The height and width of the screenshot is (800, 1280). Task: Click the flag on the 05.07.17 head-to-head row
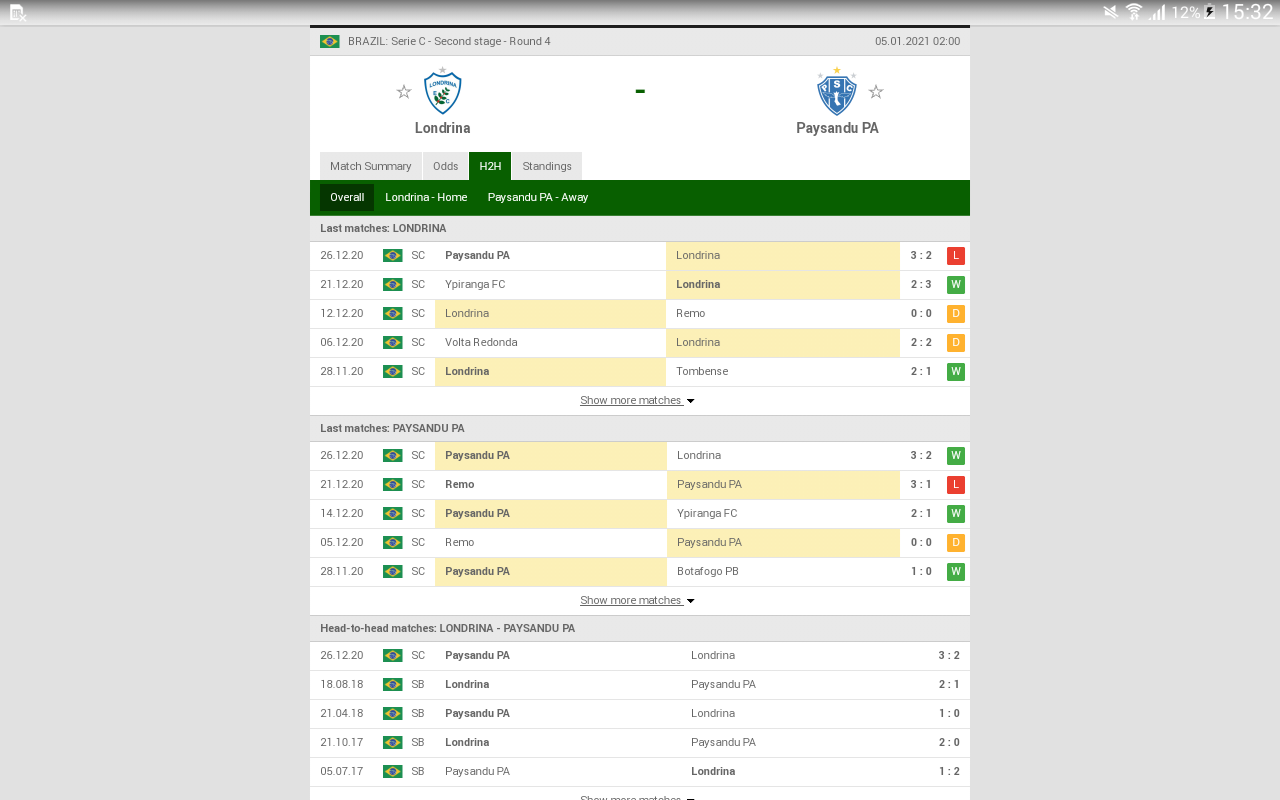(393, 772)
